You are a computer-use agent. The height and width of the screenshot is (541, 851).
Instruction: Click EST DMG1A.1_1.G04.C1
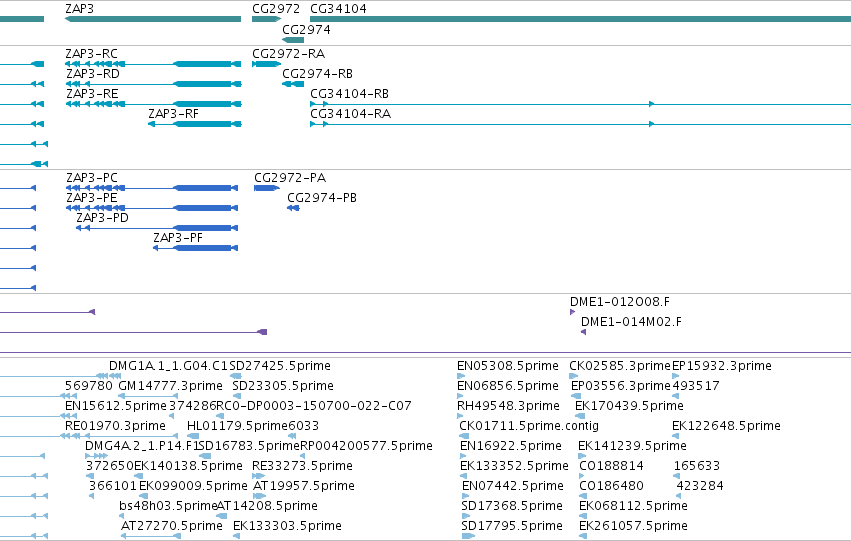168,366
